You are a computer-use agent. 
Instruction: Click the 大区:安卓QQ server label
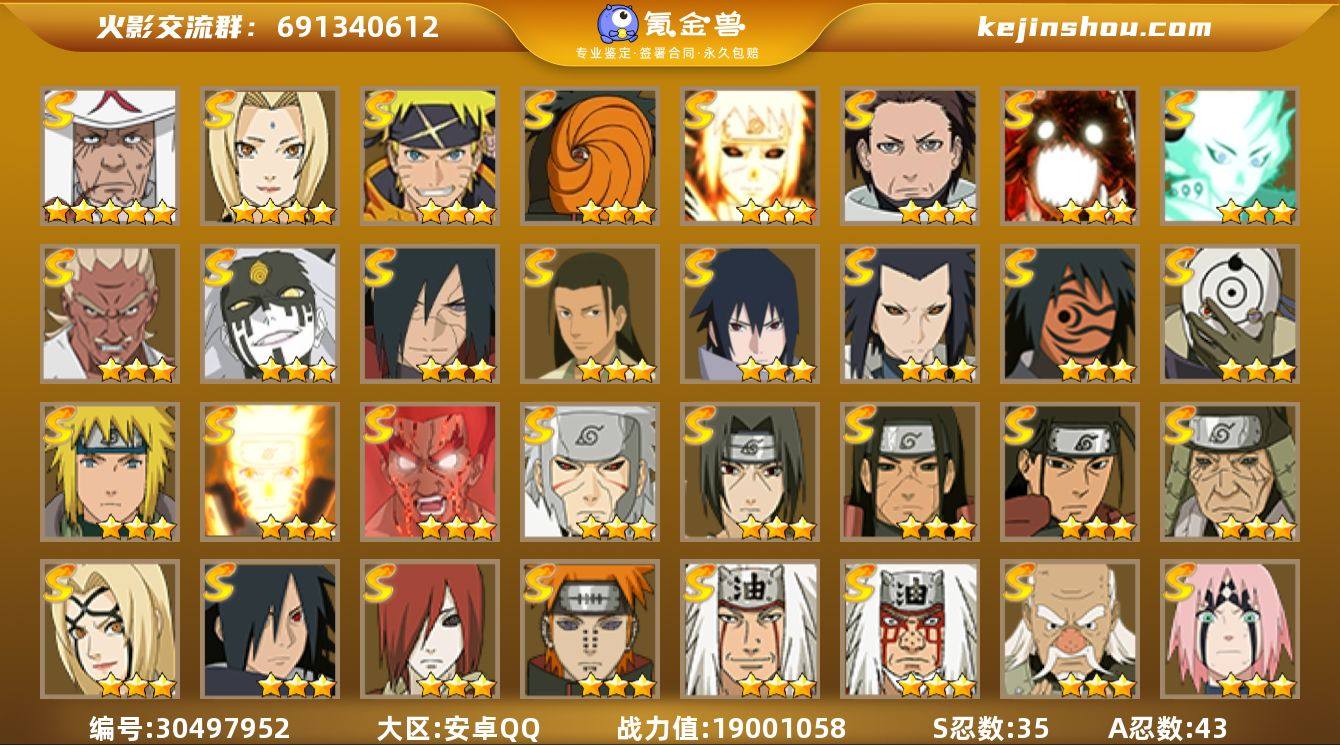tap(458, 727)
